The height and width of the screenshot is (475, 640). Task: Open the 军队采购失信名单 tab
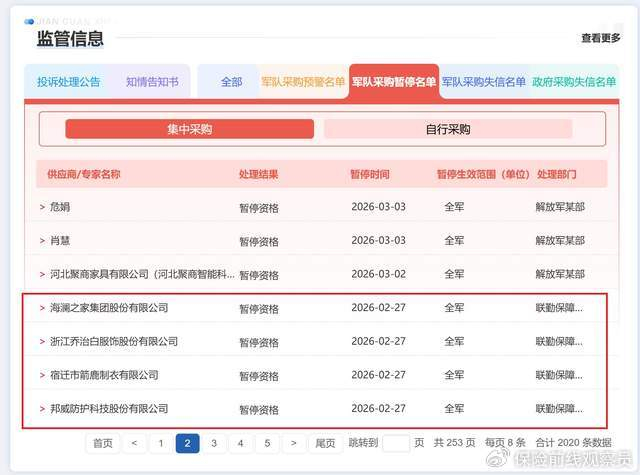click(484, 82)
